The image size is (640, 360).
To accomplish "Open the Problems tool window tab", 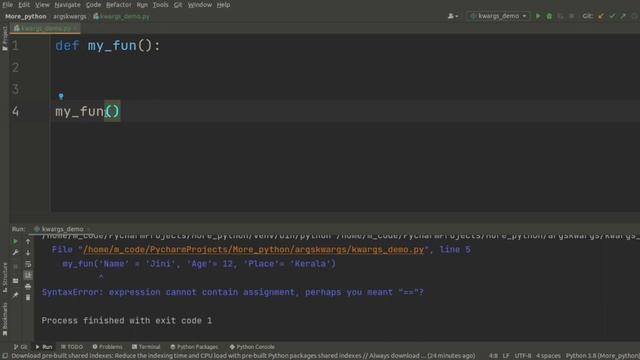I will pyautogui.click(x=107, y=347).
